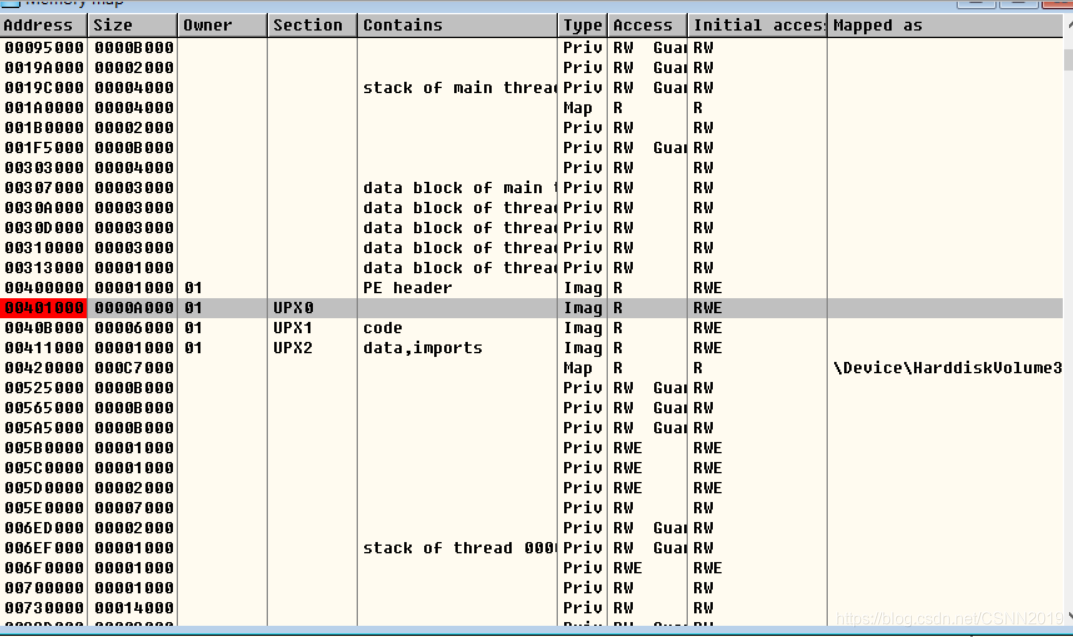Image resolution: width=1073 pixels, height=637 pixels.
Task: Click size 0000A000 cell
Action: pyautogui.click(x=133, y=308)
